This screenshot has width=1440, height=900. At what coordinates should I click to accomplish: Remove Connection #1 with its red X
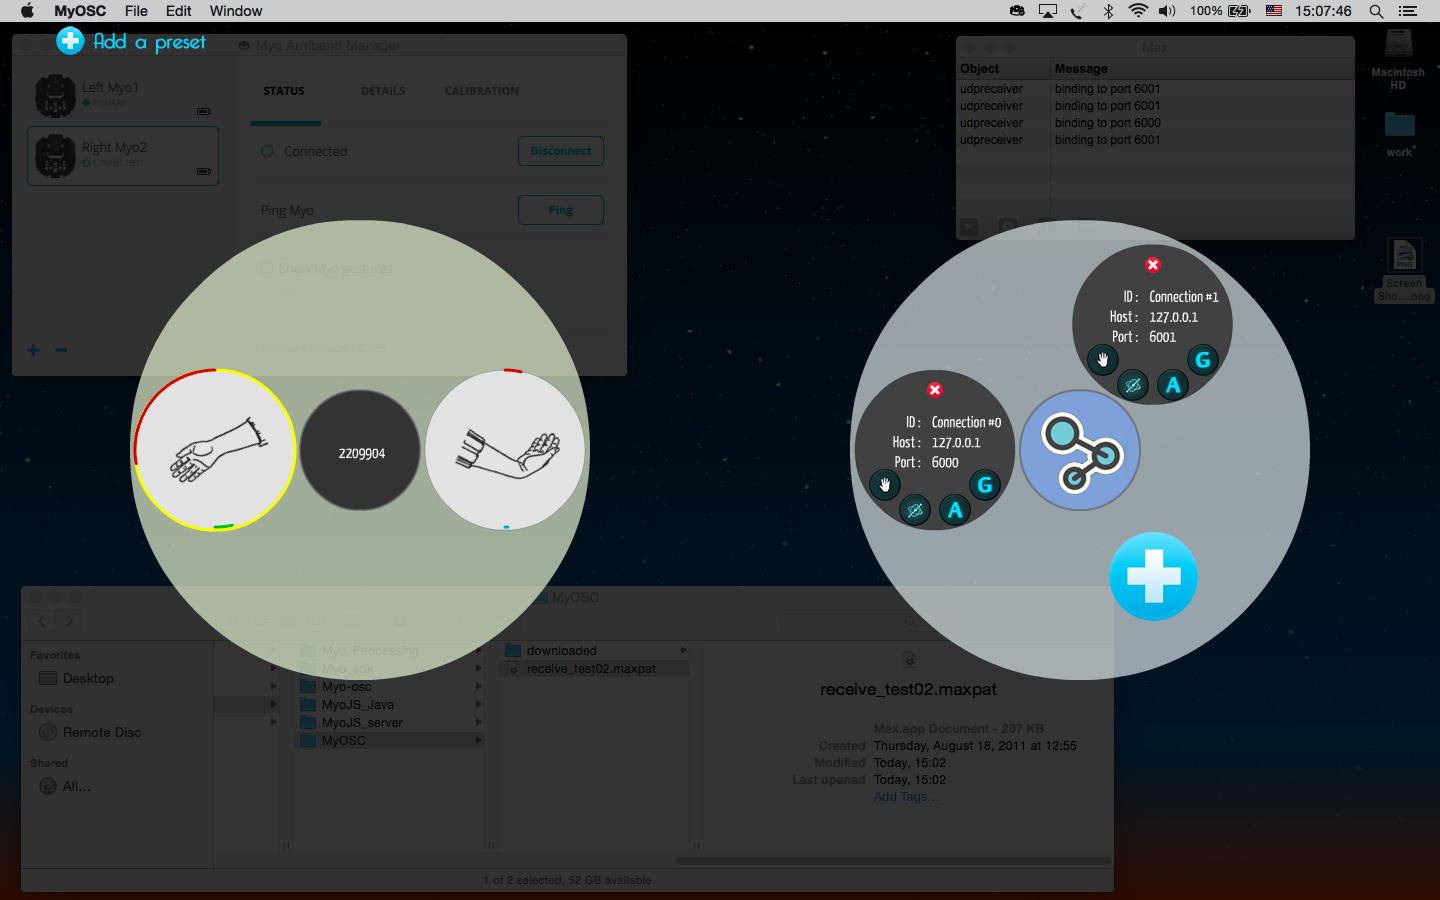pyautogui.click(x=1153, y=265)
